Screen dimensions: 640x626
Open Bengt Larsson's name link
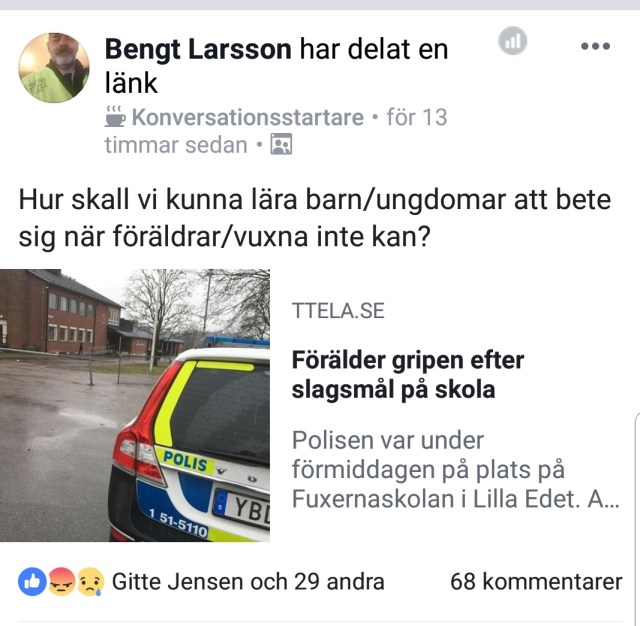point(198,49)
